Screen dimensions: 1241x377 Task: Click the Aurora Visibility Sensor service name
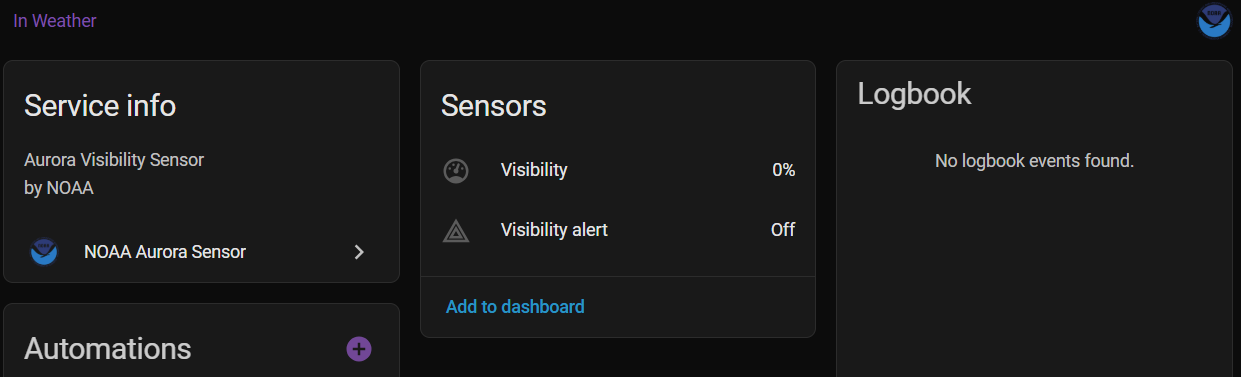[x=114, y=159]
